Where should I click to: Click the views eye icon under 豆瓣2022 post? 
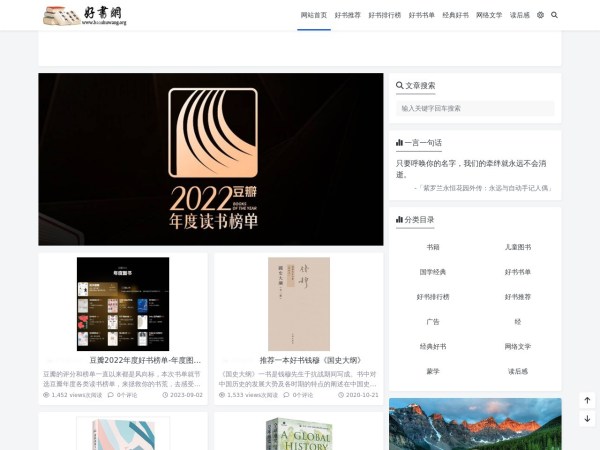pos(46,395)
